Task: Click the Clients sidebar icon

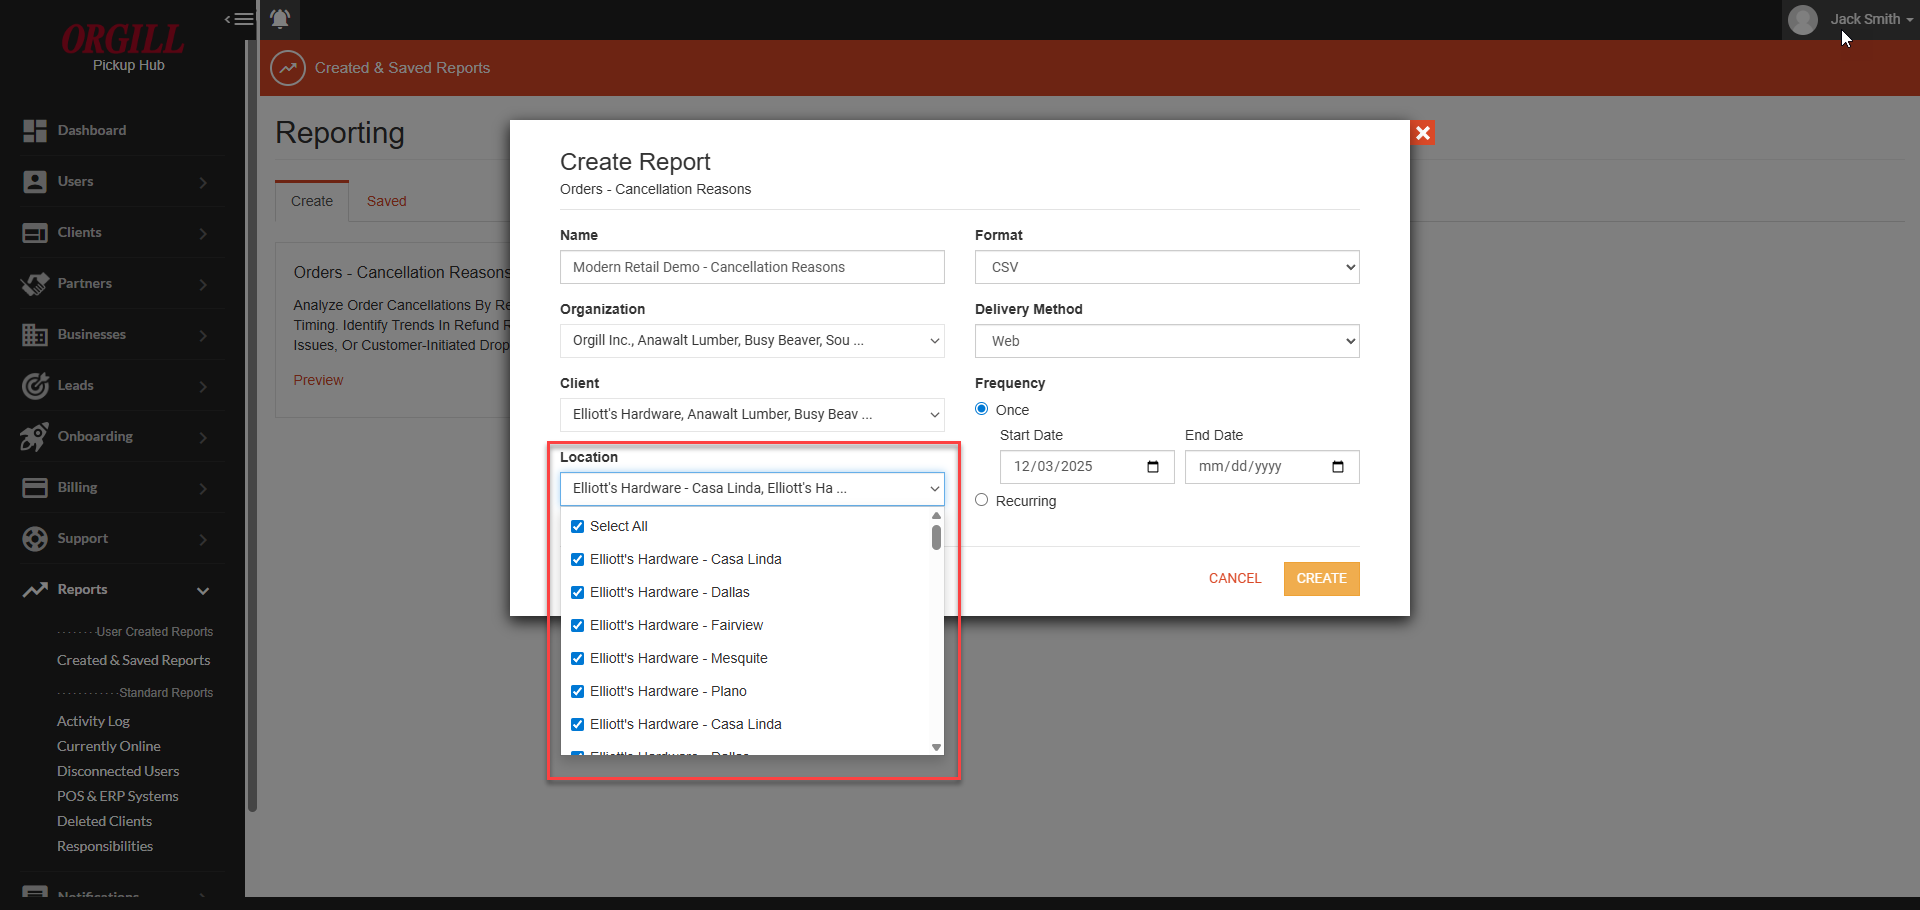Action: click(x=35, y=233)
